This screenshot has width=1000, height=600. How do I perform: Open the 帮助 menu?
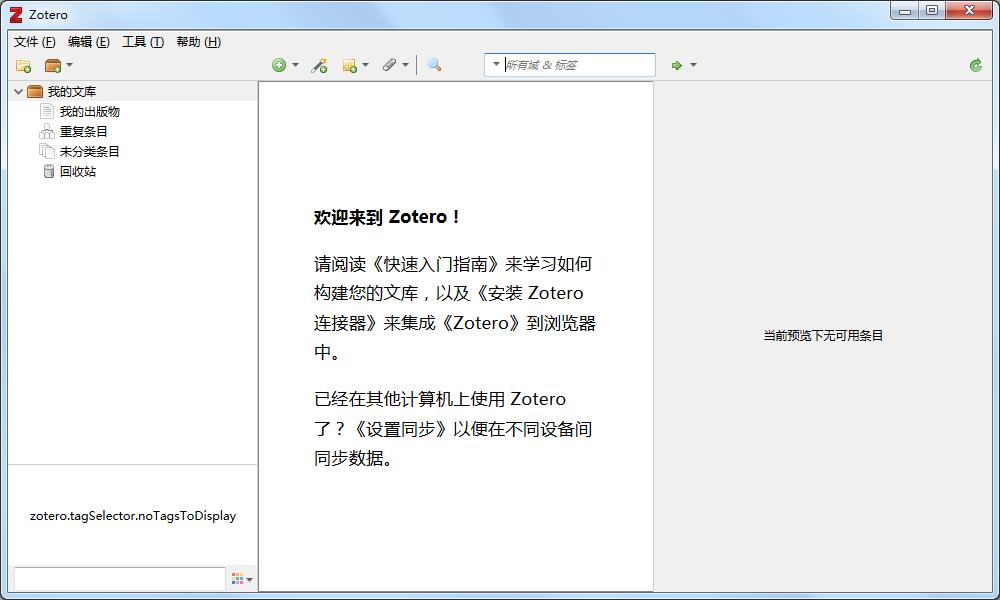[197, 42]
